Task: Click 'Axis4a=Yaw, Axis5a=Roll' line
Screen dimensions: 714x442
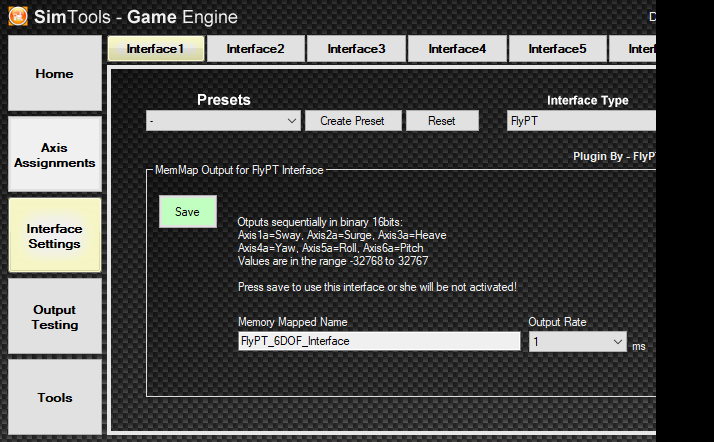Action: coord(331,248)
